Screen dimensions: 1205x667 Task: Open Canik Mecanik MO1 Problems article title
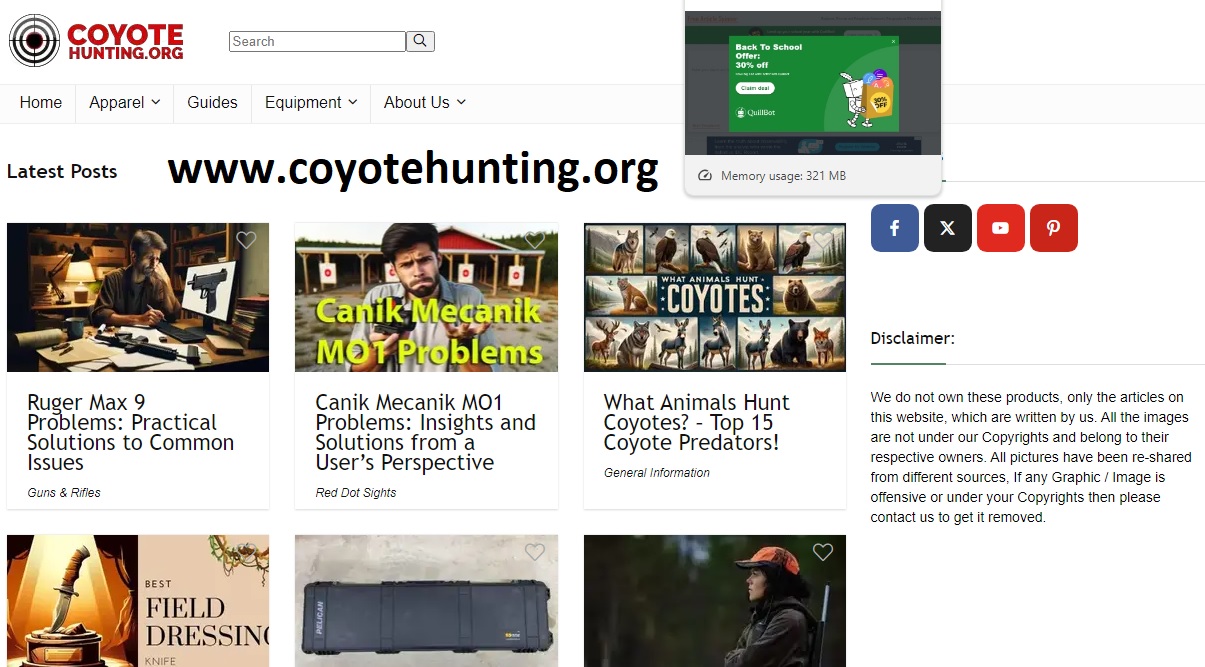pyautogui.click(x=425, y=432)
